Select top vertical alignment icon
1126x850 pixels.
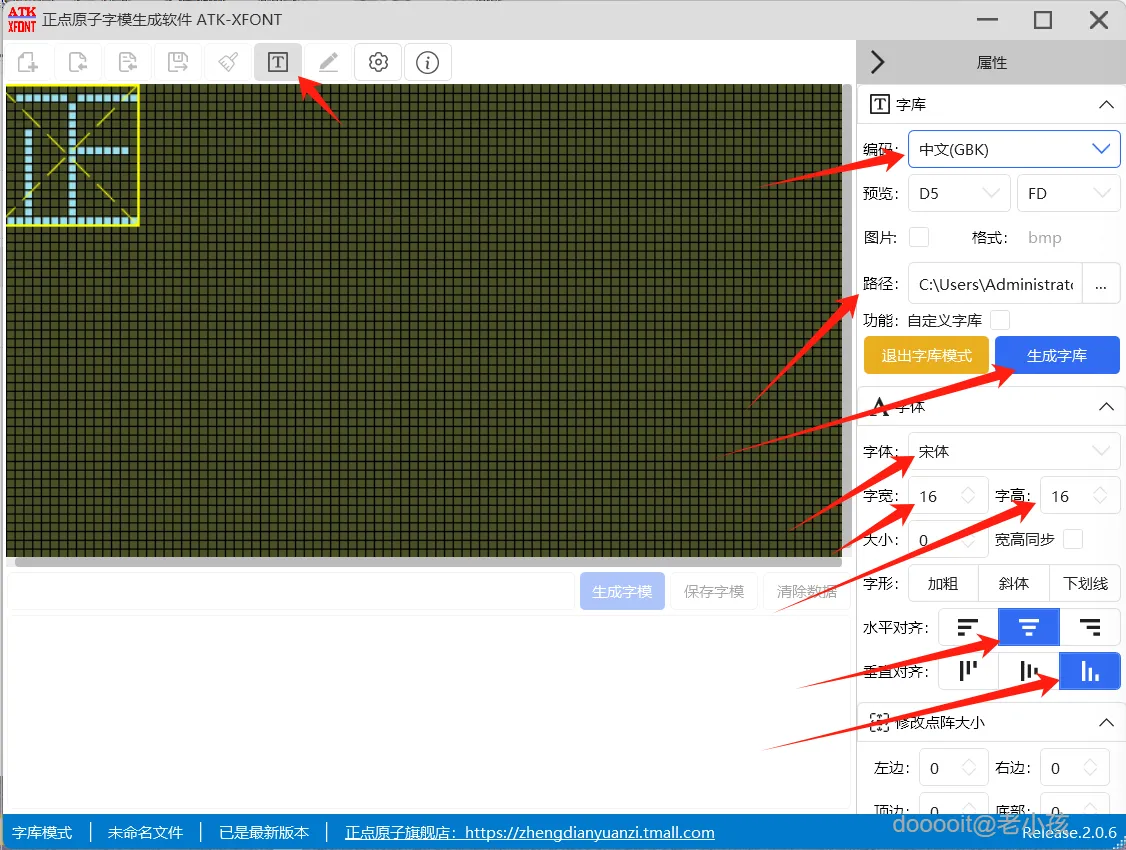point(968,671)
